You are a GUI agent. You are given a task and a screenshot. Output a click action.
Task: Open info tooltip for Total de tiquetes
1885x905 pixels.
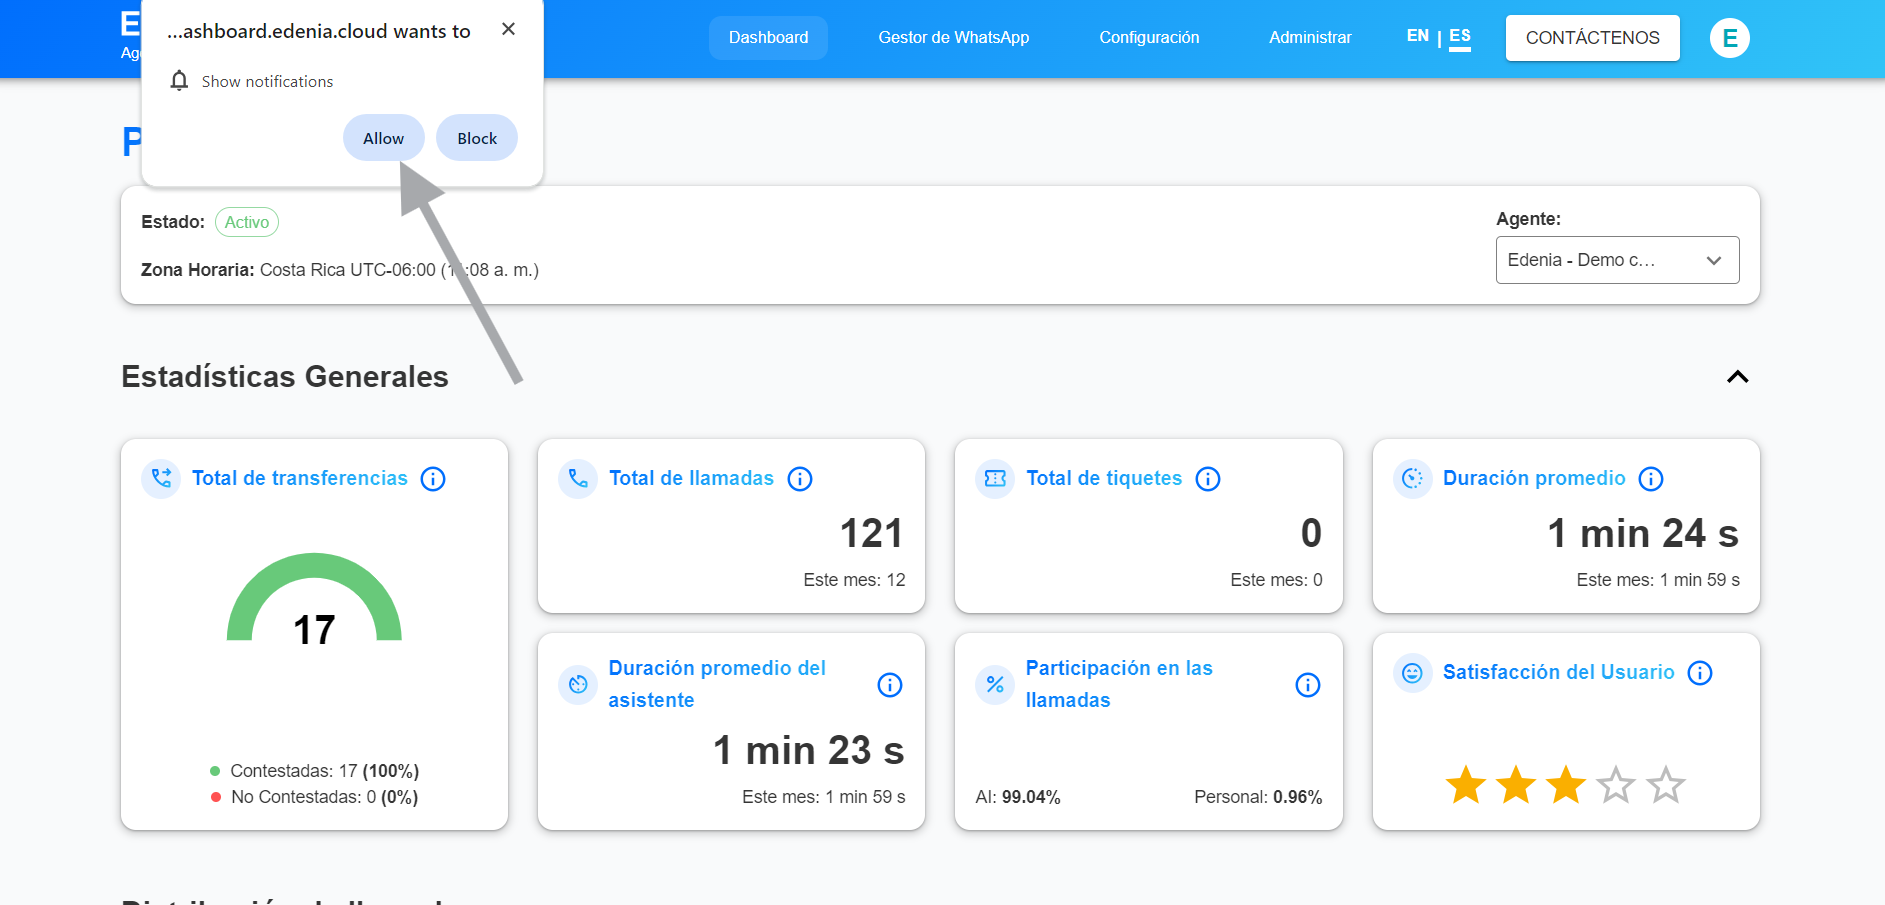click(1208, 479)
